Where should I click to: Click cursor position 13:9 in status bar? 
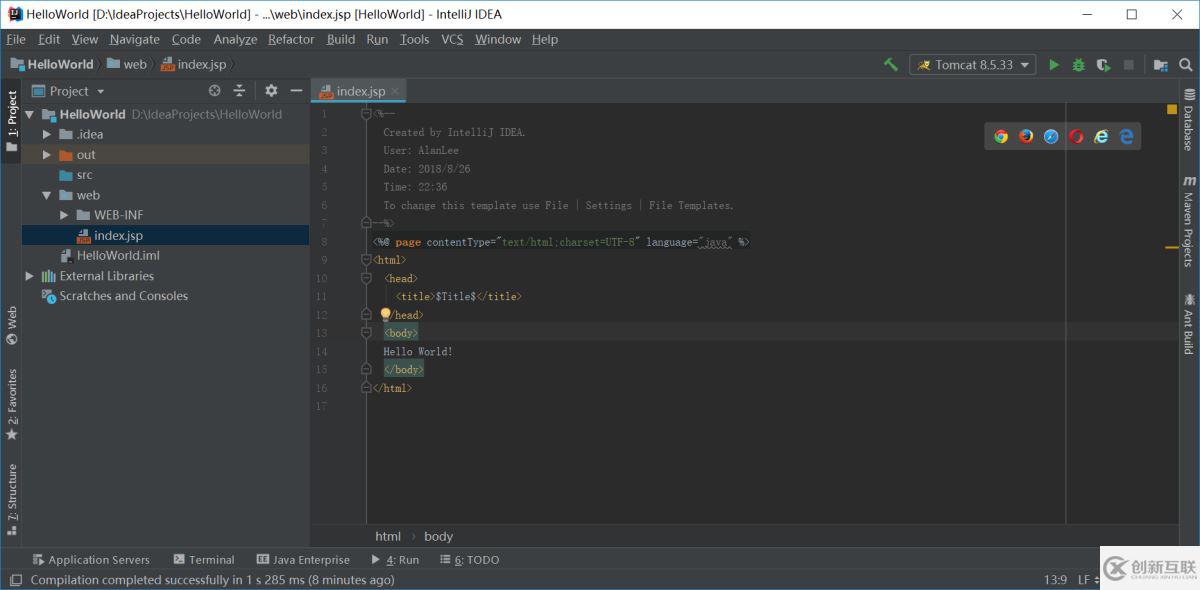tap(1055, 580)
